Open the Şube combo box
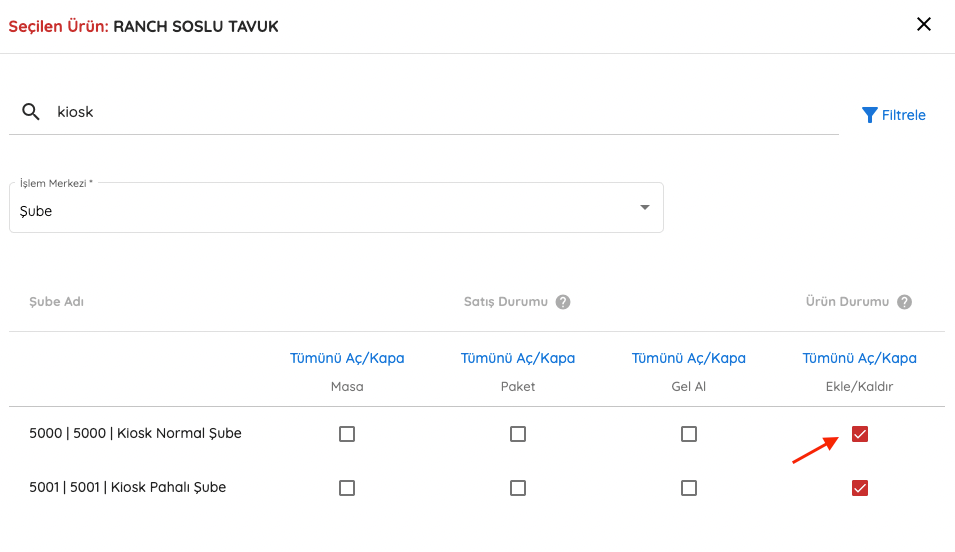This screenshot has width=955, height=552. coord(336,207)
